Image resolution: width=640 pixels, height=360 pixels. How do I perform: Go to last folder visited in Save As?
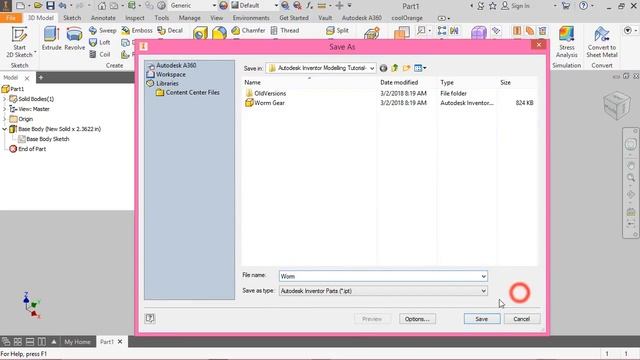click(383, 68)
